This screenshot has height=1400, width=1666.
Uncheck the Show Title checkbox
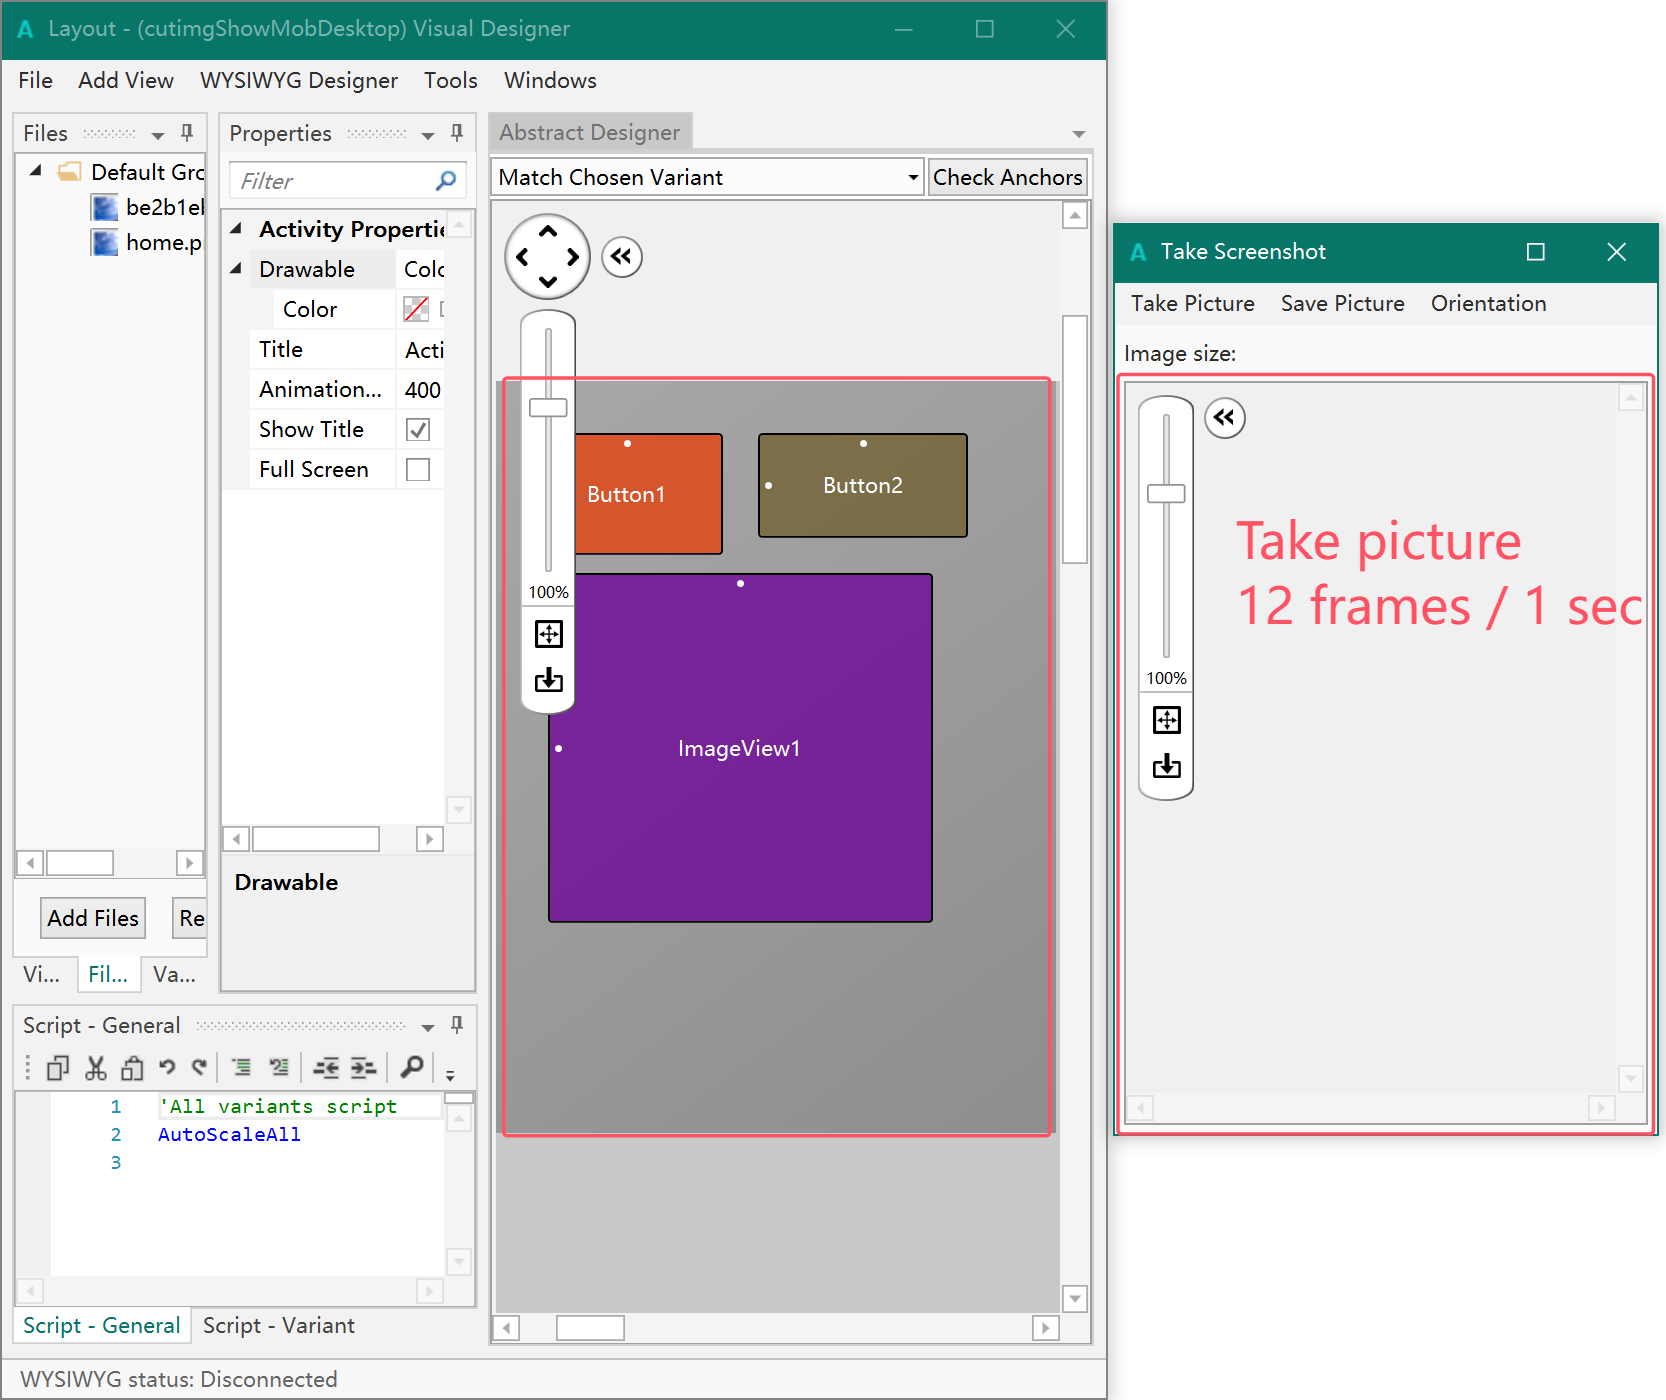tap(418, 430)
